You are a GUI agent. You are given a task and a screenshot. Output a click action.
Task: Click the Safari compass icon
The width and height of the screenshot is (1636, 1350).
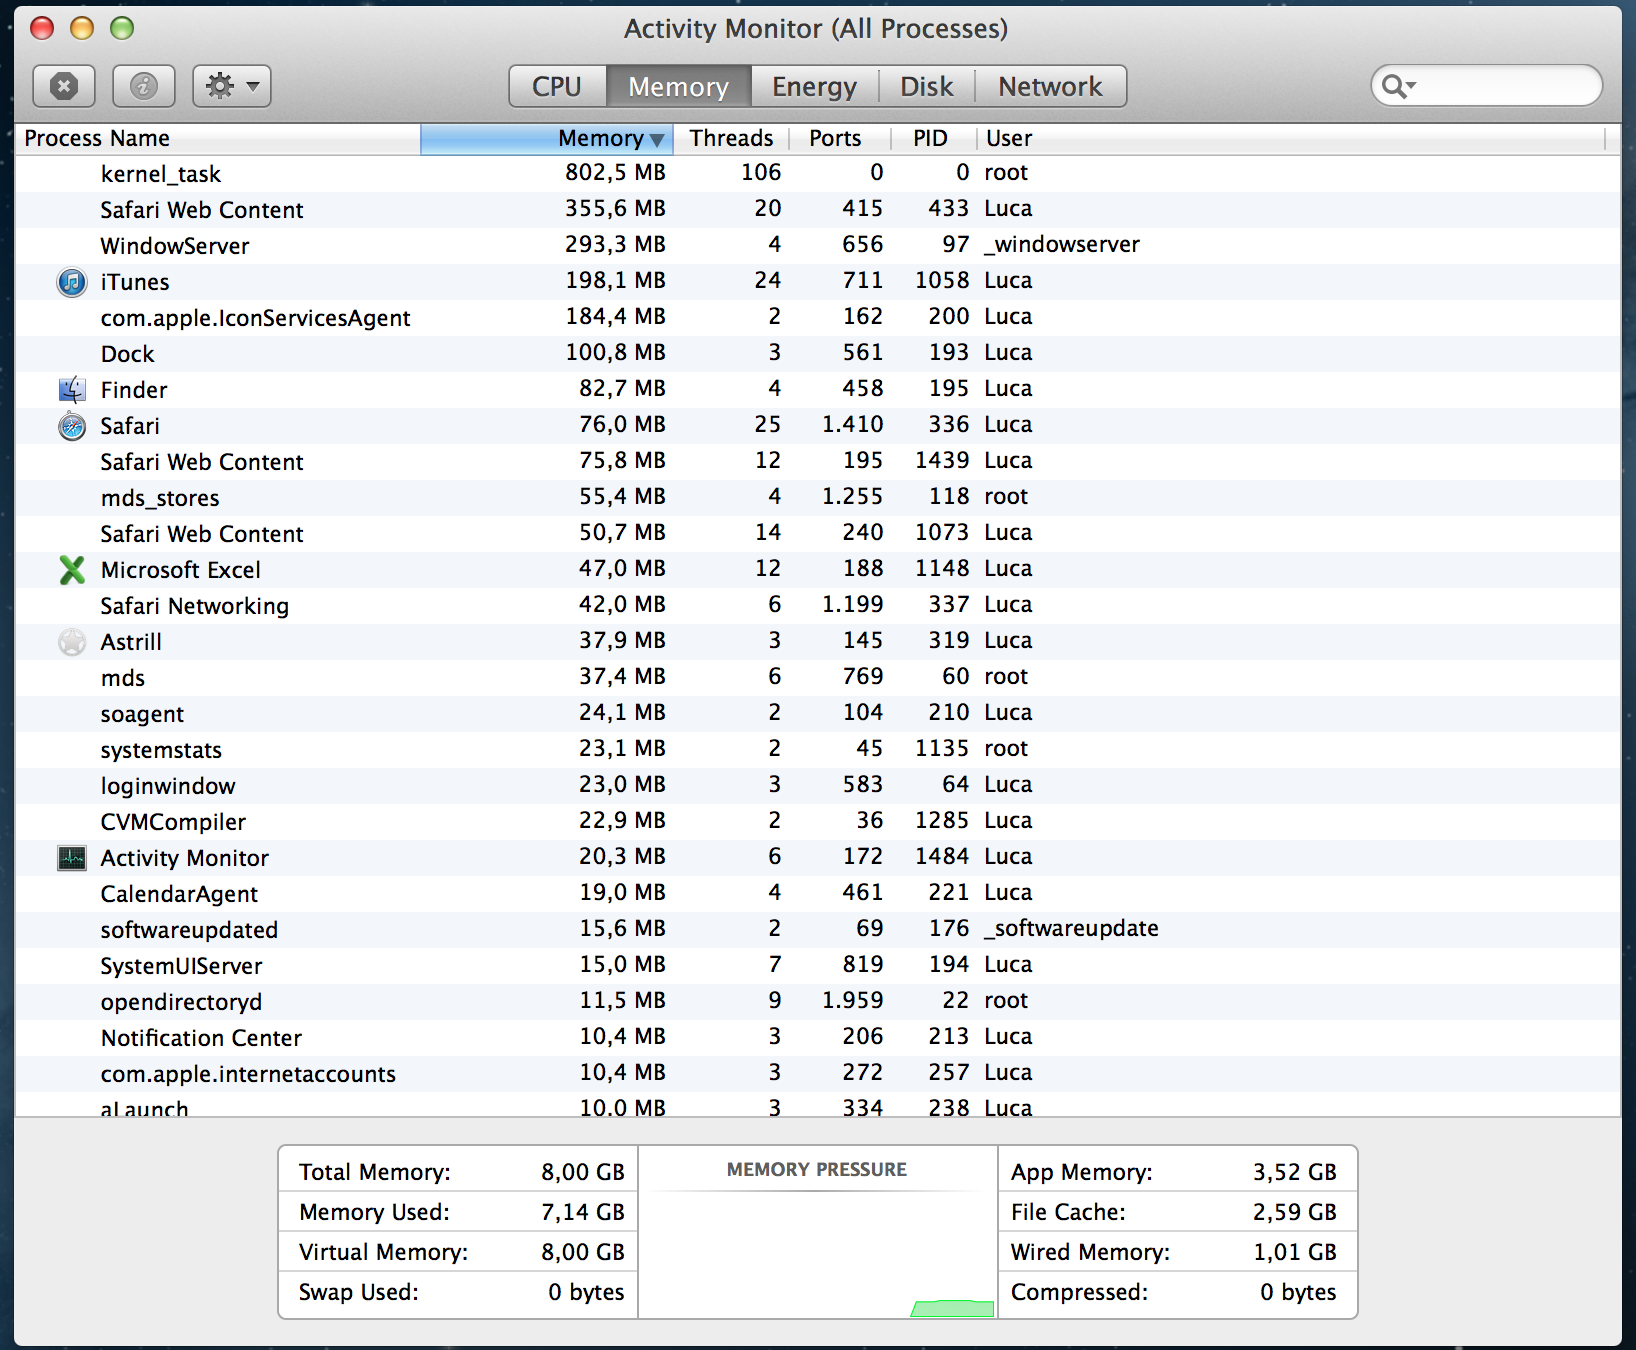pyautogui.click(x=72, y=426)
